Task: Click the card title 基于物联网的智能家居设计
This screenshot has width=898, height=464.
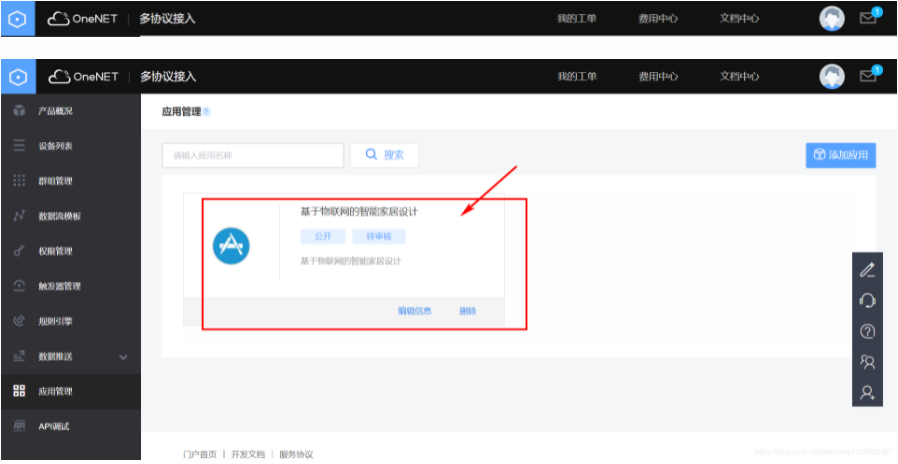Action: click(x=359, y=211)
